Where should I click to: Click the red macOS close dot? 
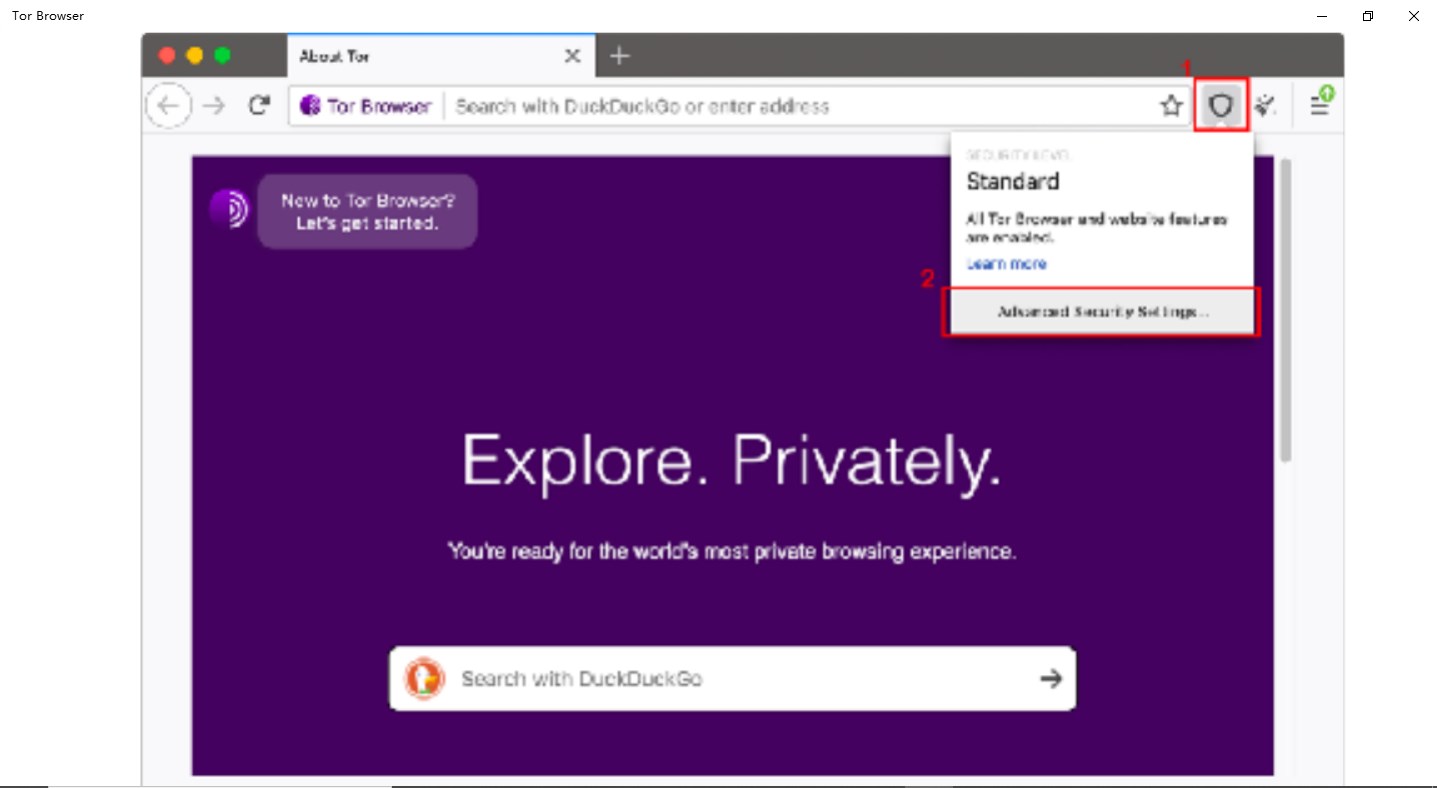167,55
